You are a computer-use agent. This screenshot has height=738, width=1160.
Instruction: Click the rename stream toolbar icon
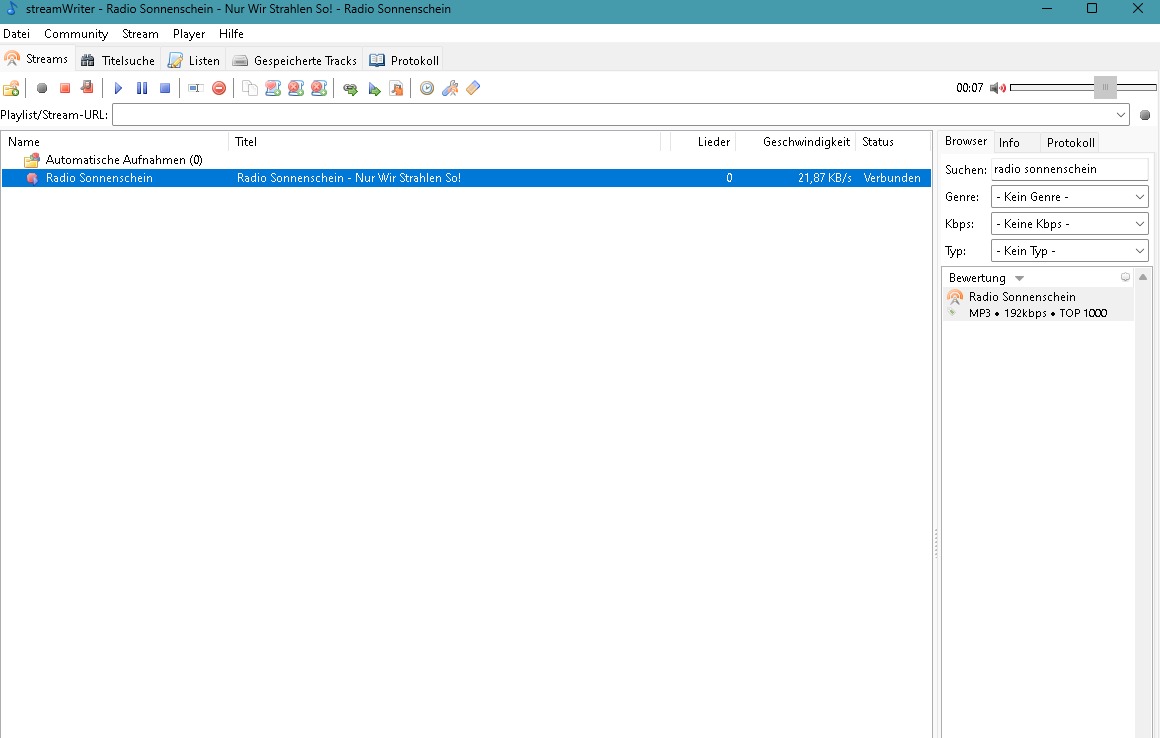coord(195,89)
